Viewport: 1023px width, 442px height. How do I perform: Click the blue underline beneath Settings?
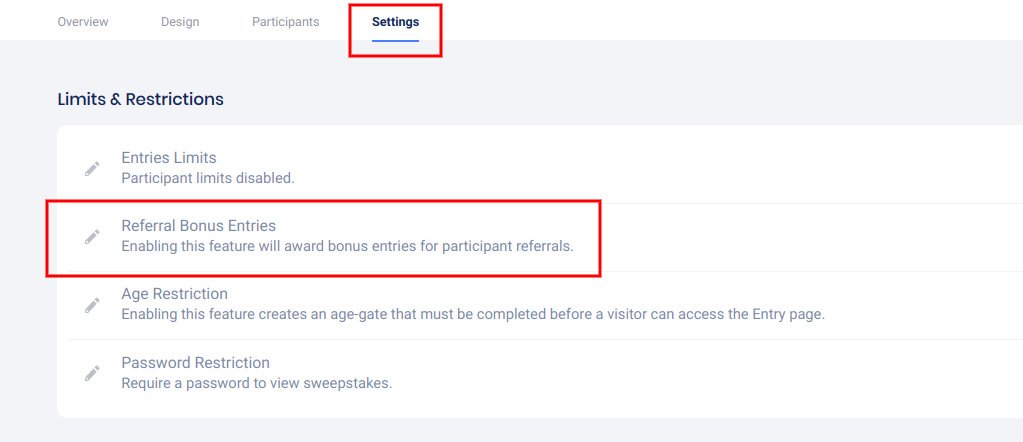395,40
